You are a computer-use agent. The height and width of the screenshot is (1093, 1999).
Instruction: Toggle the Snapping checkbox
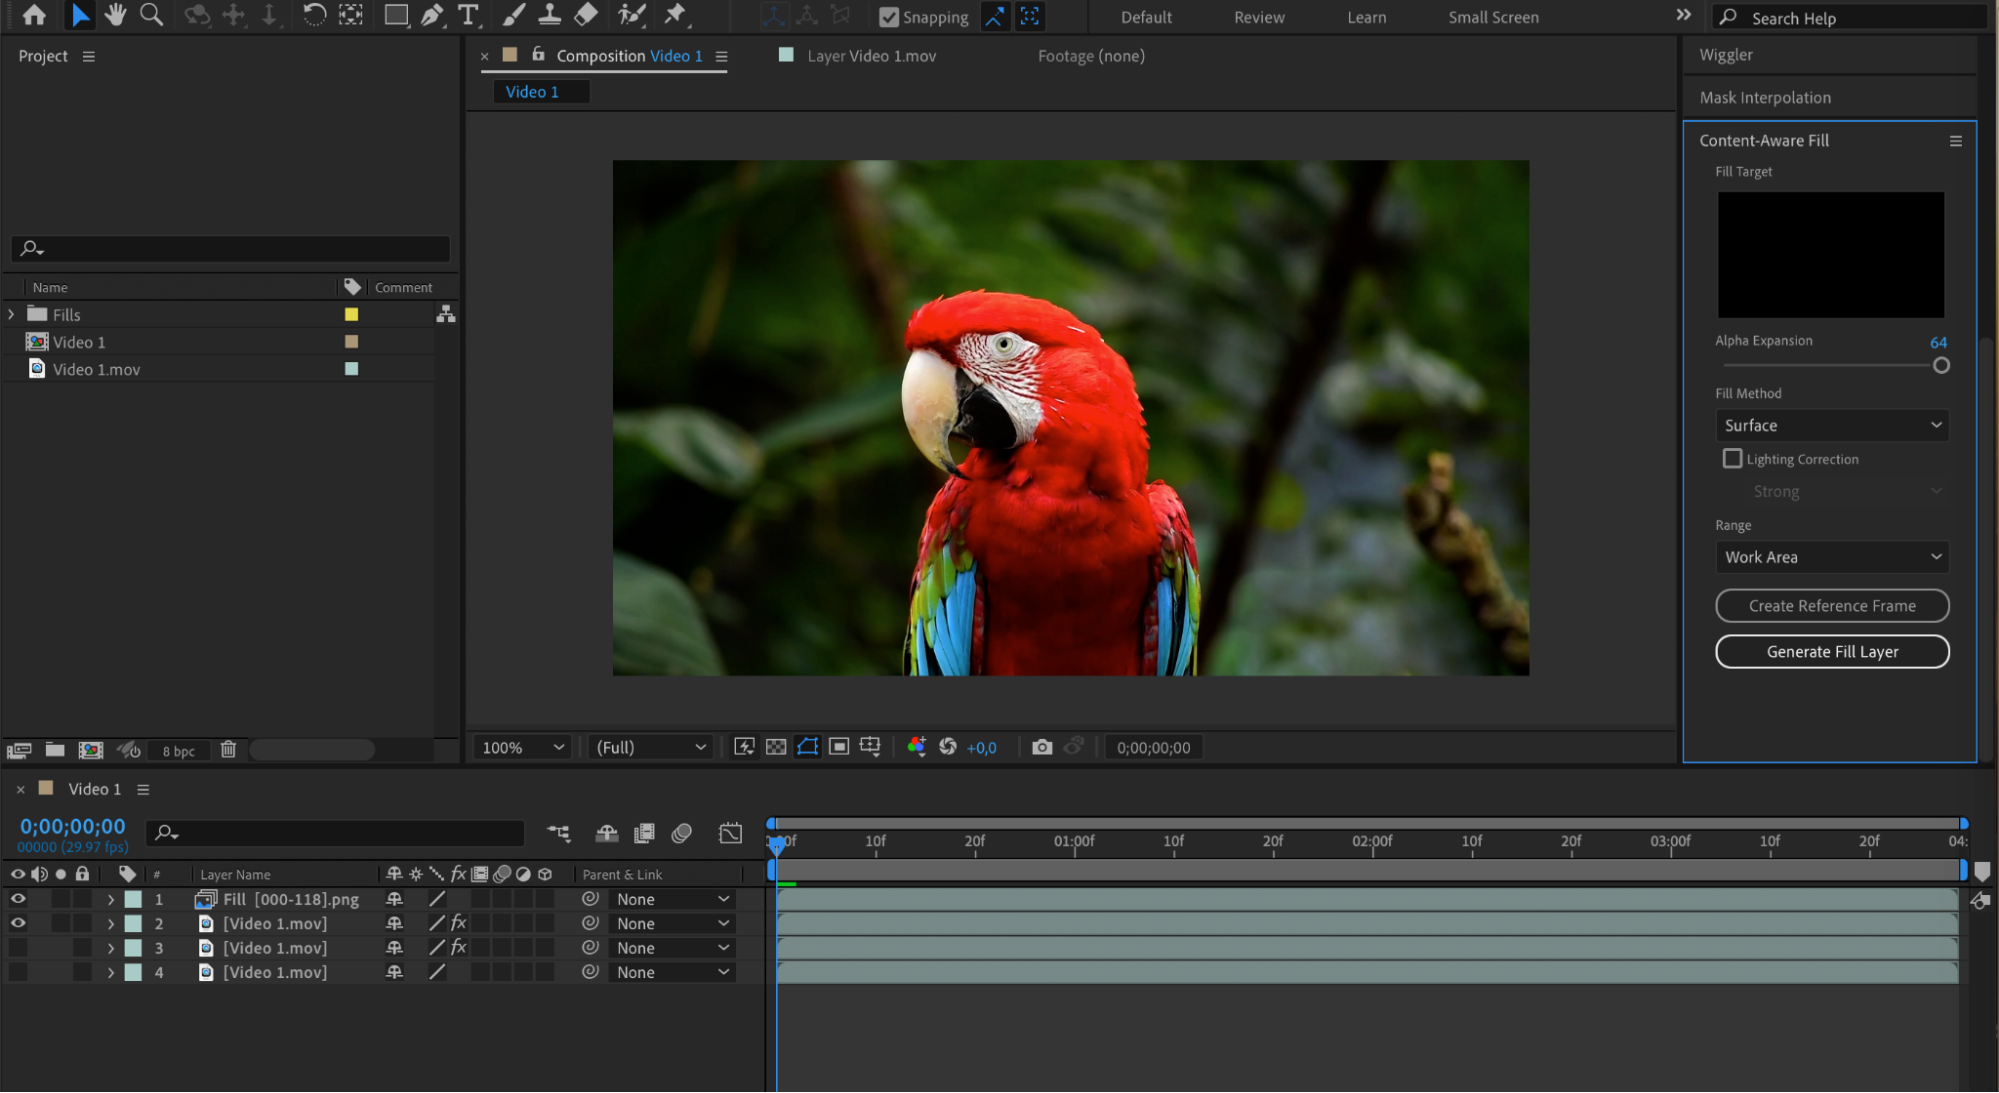[x=888, y=17]
